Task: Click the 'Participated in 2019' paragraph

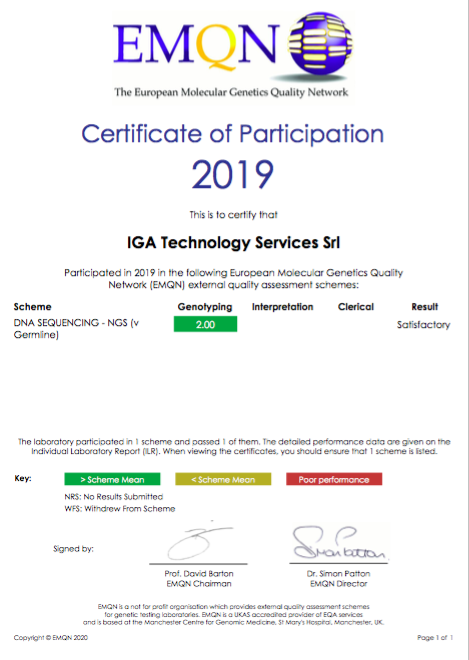Action: click(x=233, y=279)
